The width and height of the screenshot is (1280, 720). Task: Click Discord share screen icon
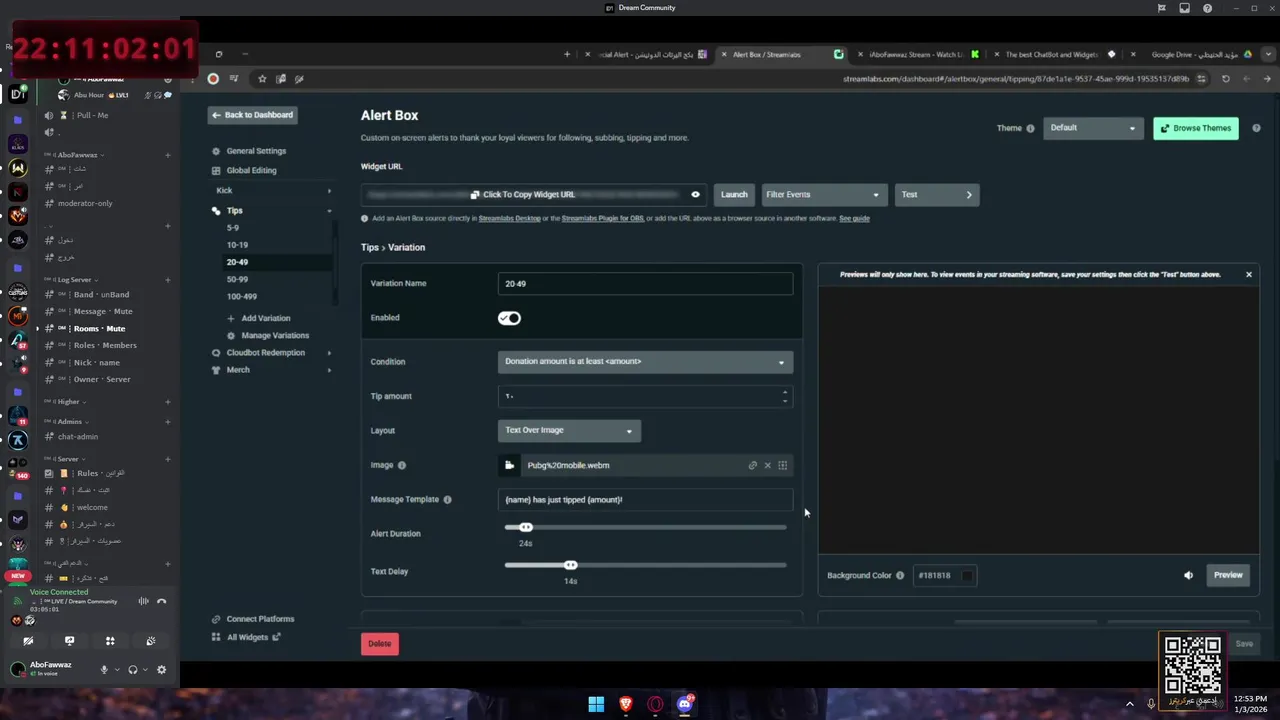coord(69,641)
